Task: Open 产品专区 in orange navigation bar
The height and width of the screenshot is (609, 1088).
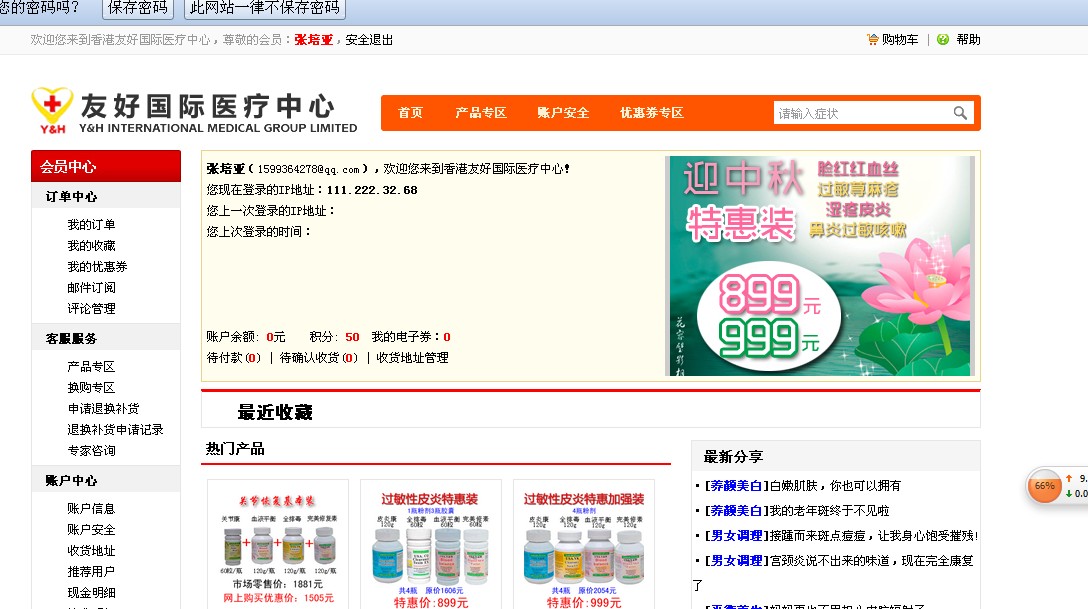Action: [481, 112]
